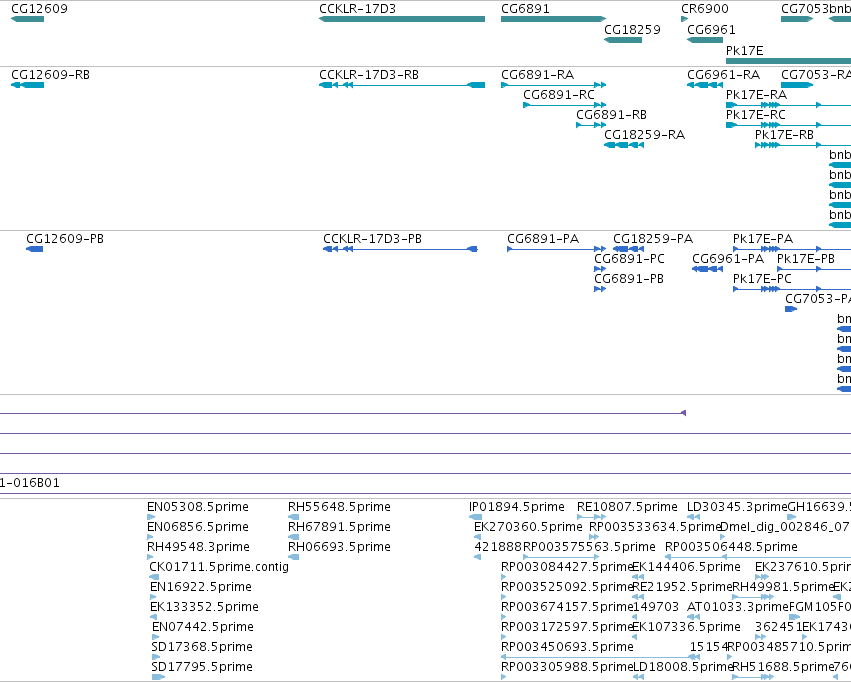This screenshot has width=851, height=682.
Task: Select the CG6891-RC transcript
Action: point(564,105)
